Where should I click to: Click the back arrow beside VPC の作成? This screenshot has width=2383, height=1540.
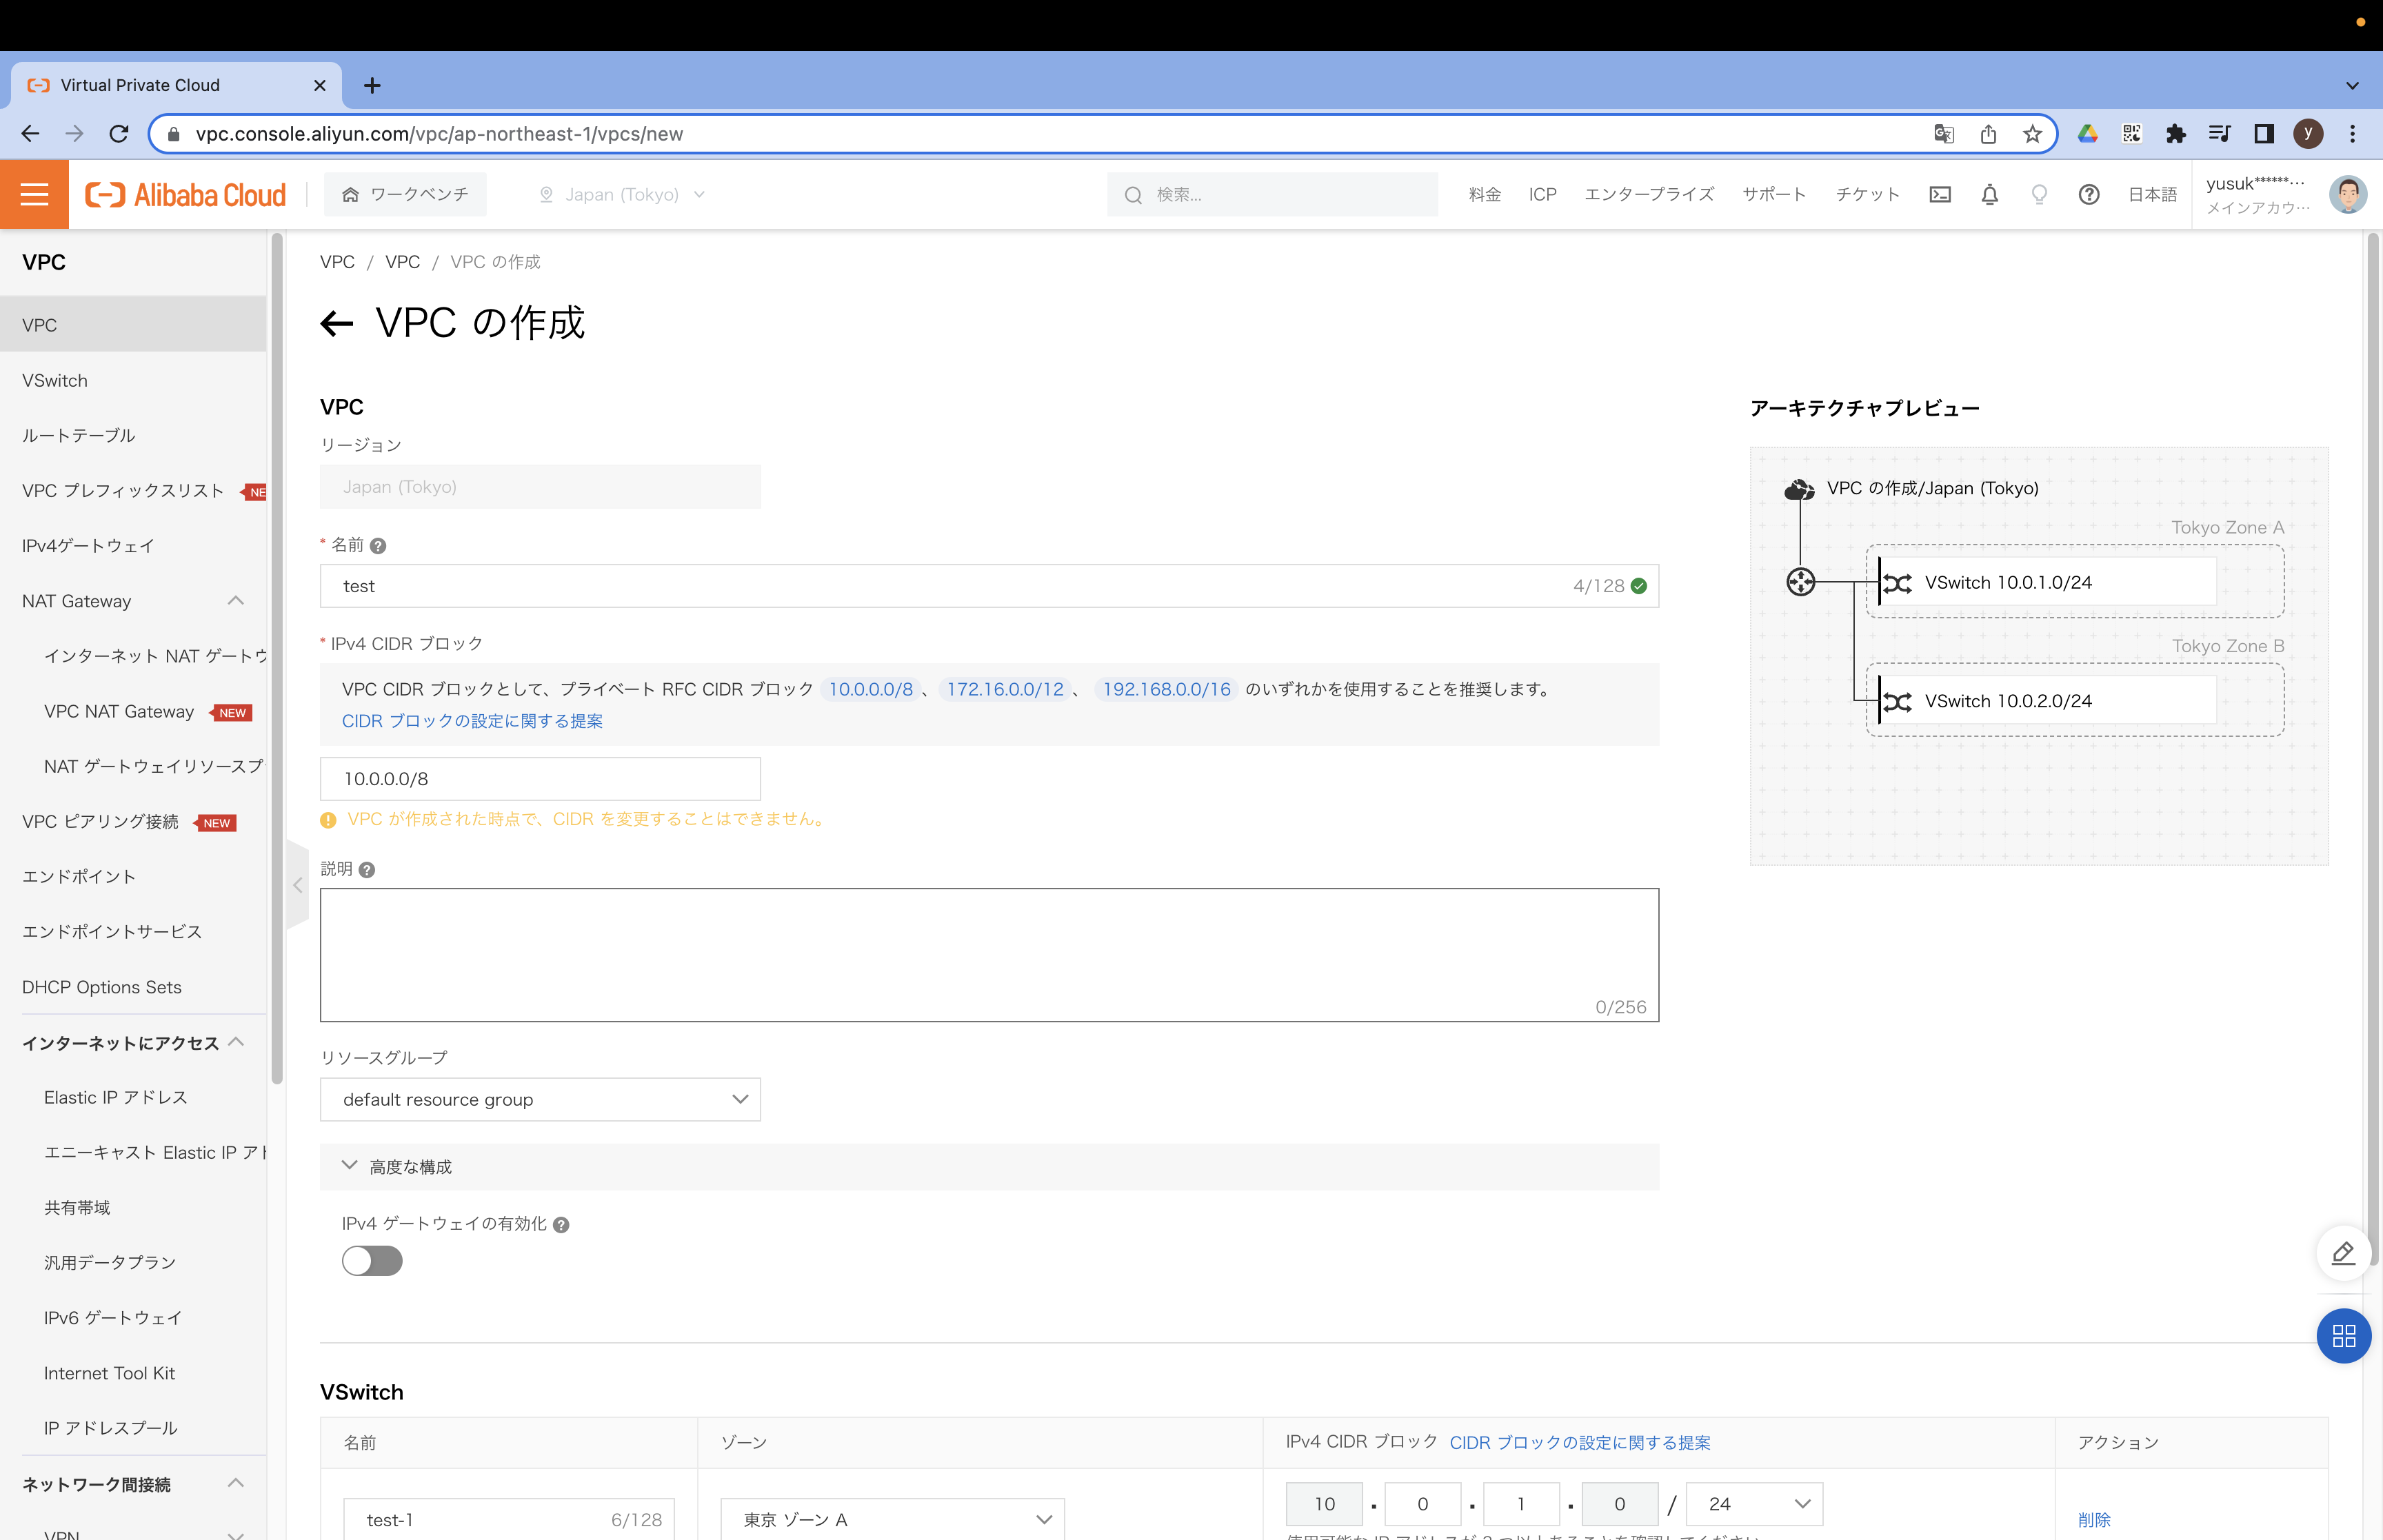click(x=337, y=323)
